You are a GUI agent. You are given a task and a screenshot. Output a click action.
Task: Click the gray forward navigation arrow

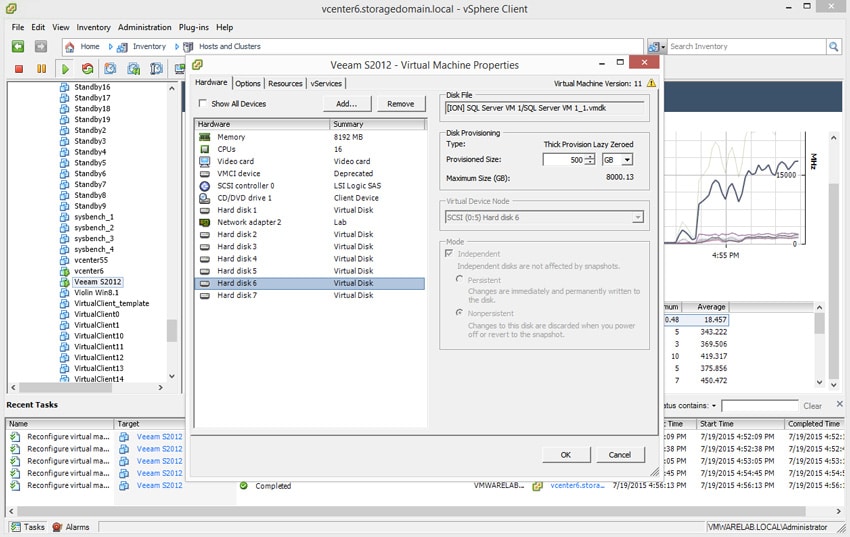click(41, 47)
